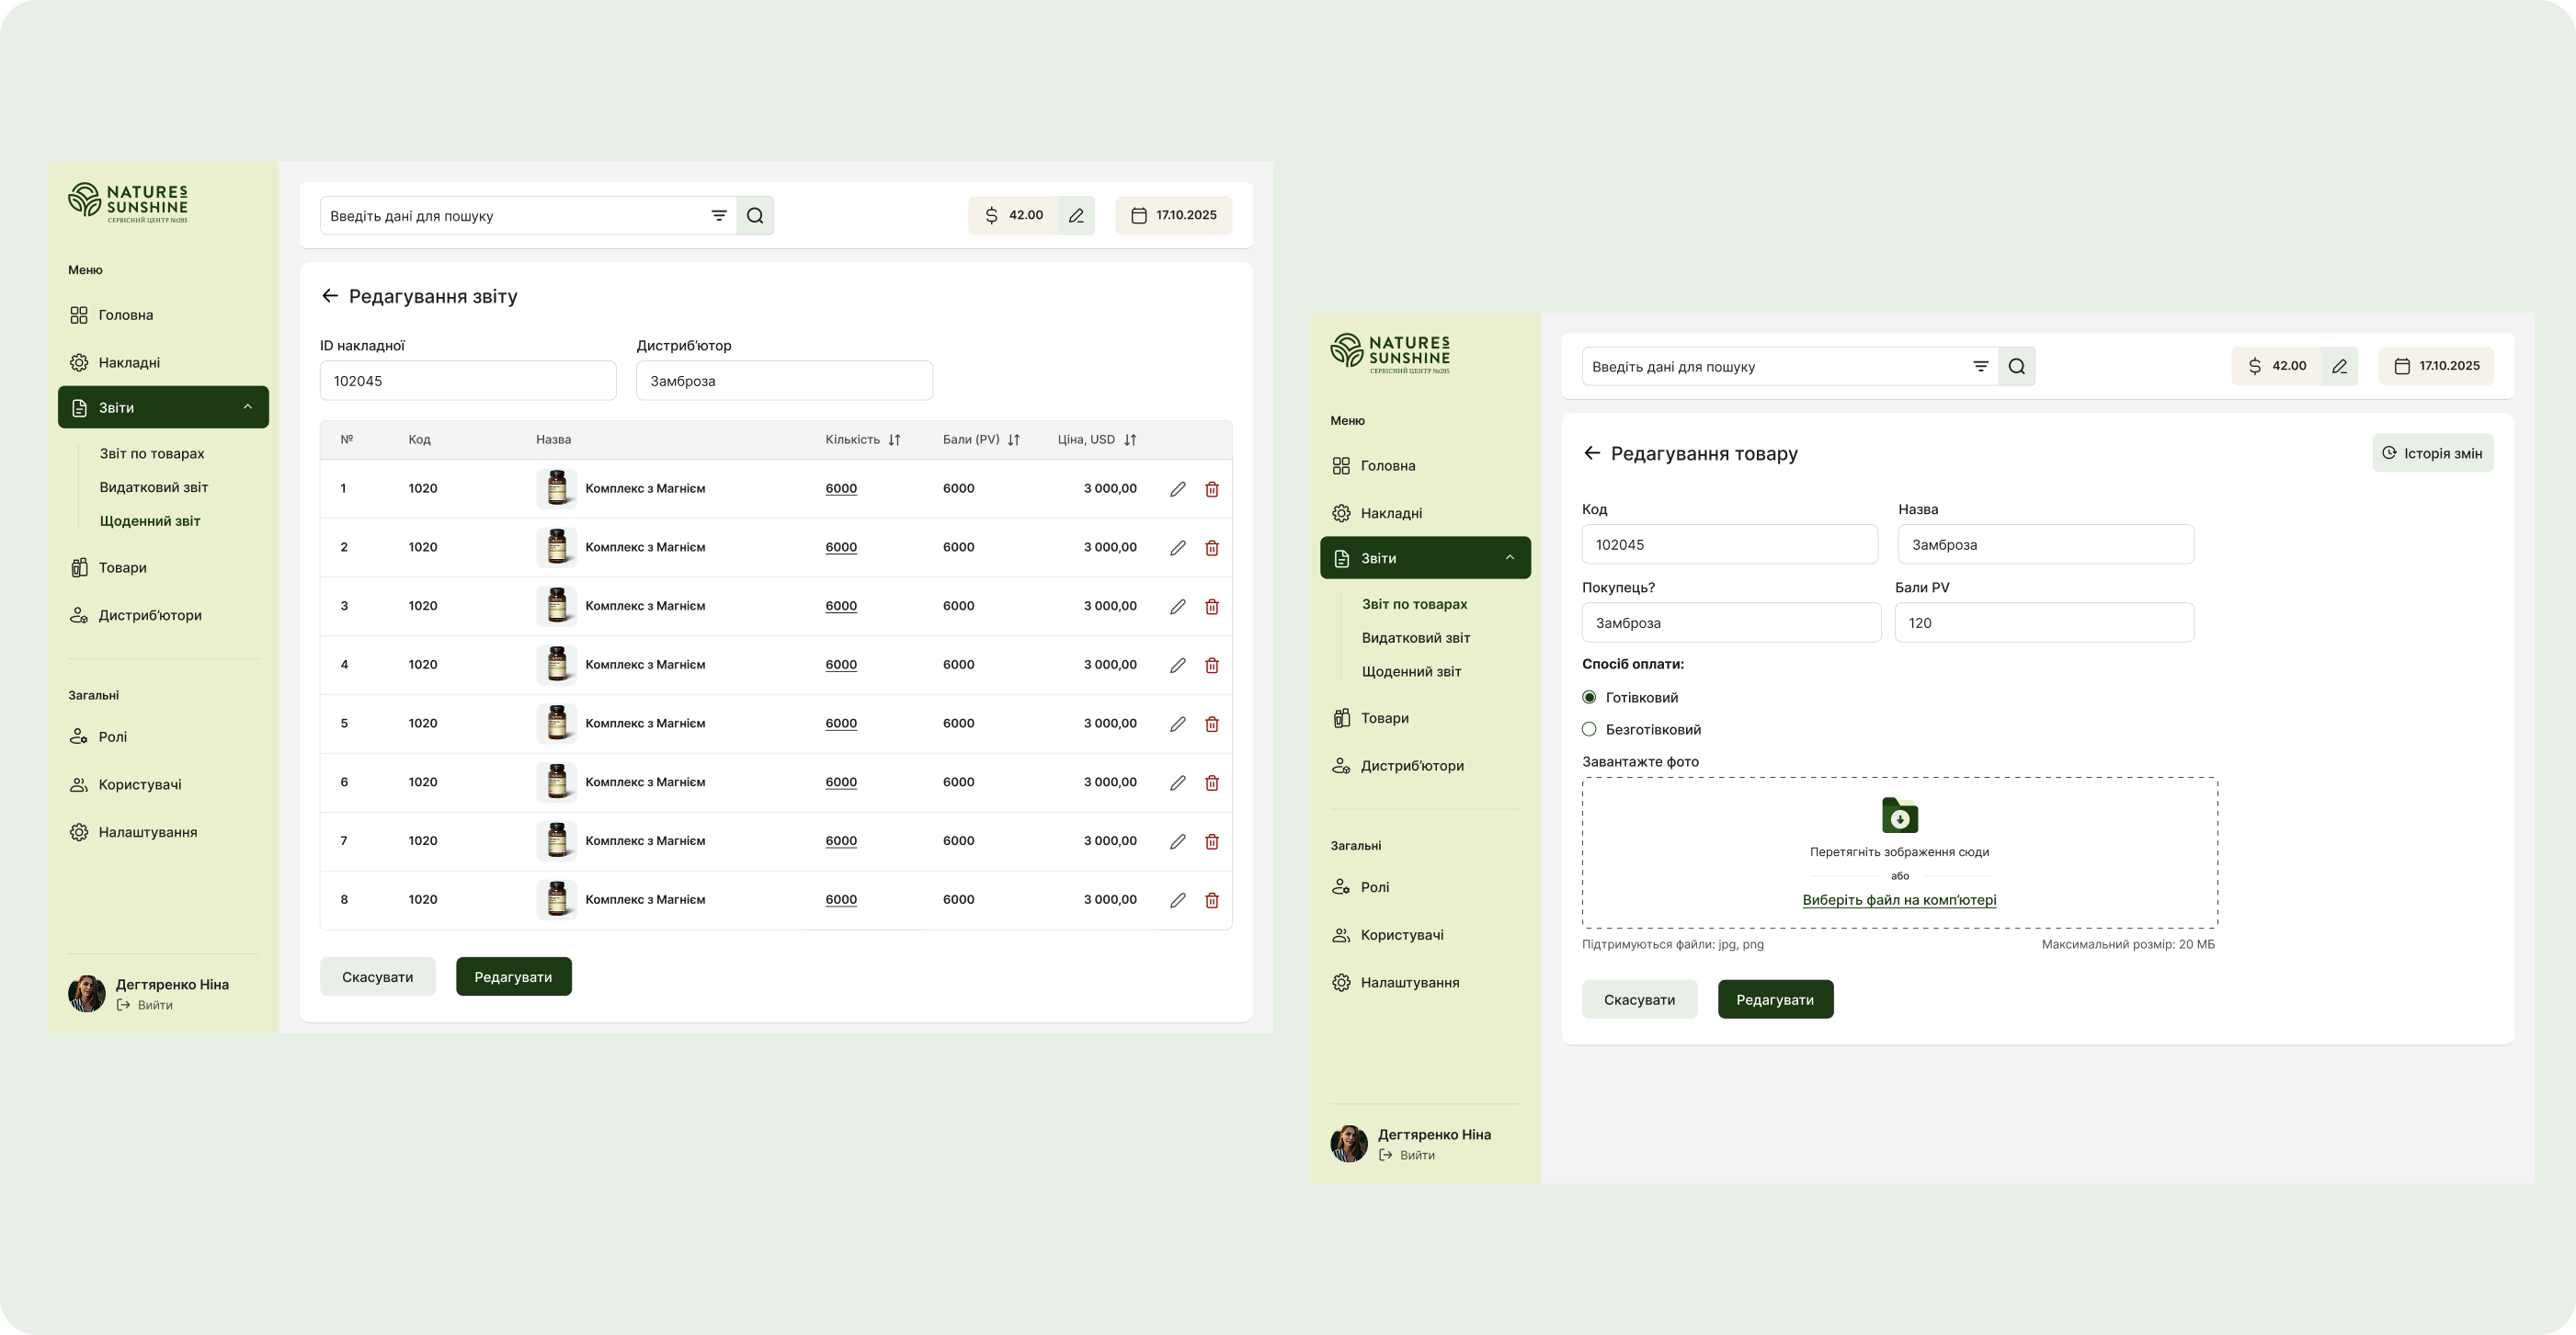2576x1335 pixels.
Task: Click Виберіть файл на комп'ютері link
Action: point(1899,900)
